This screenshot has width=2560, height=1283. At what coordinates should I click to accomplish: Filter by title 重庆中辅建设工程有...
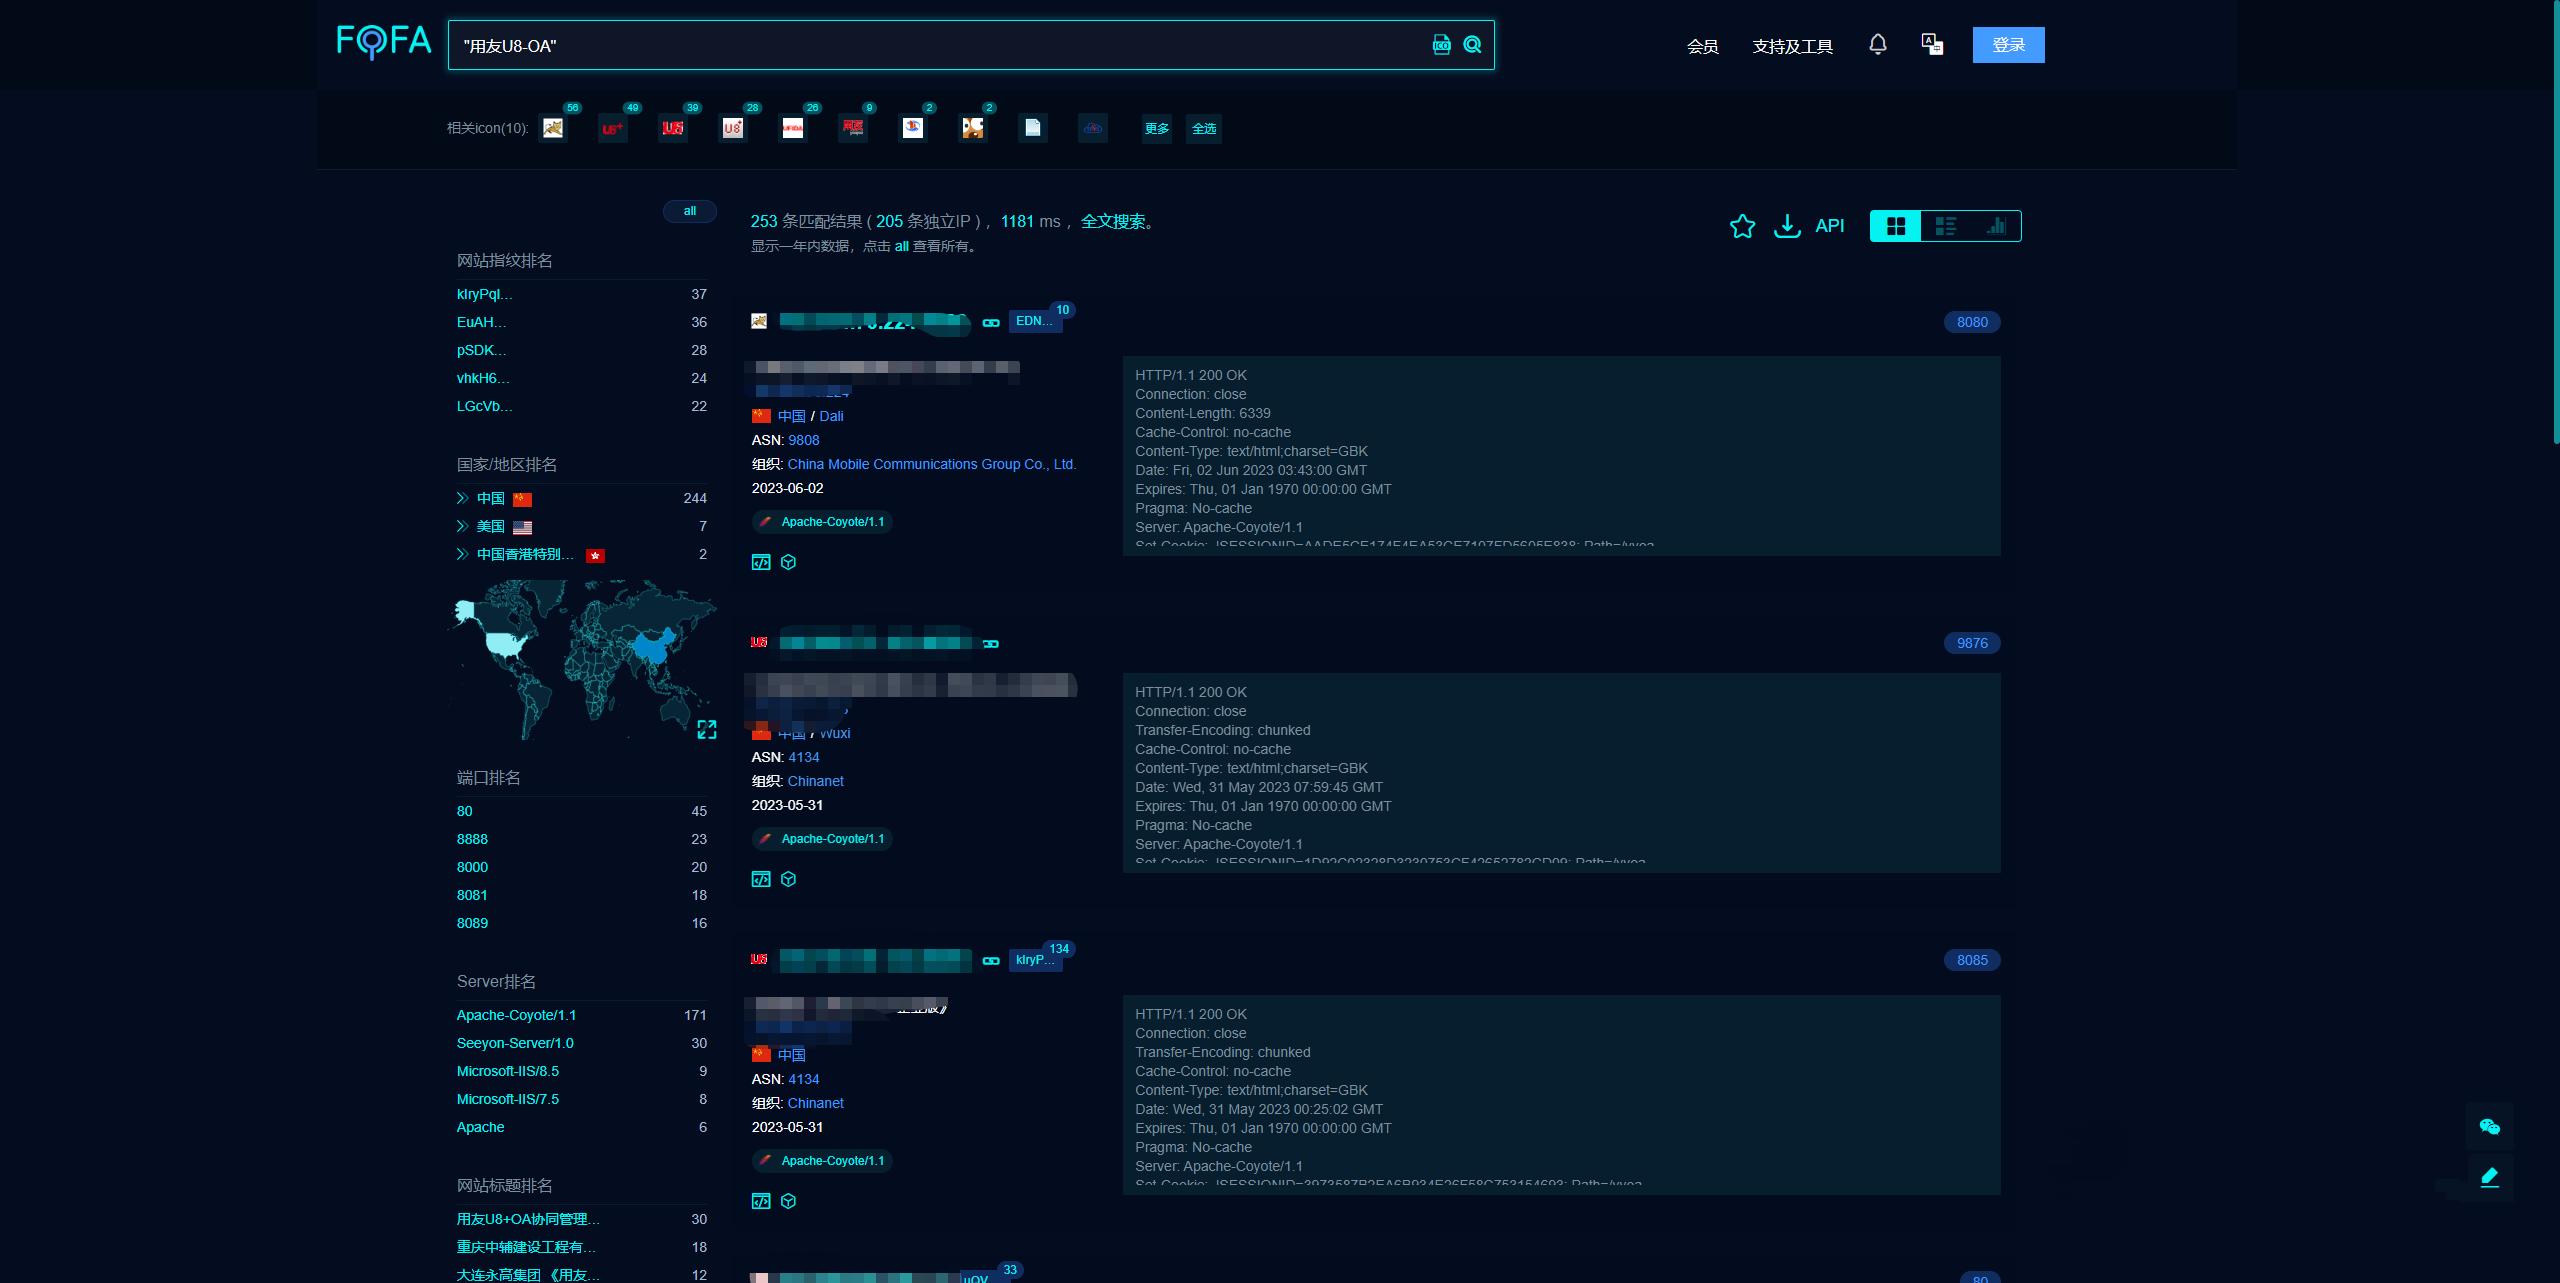point(526,1247)
